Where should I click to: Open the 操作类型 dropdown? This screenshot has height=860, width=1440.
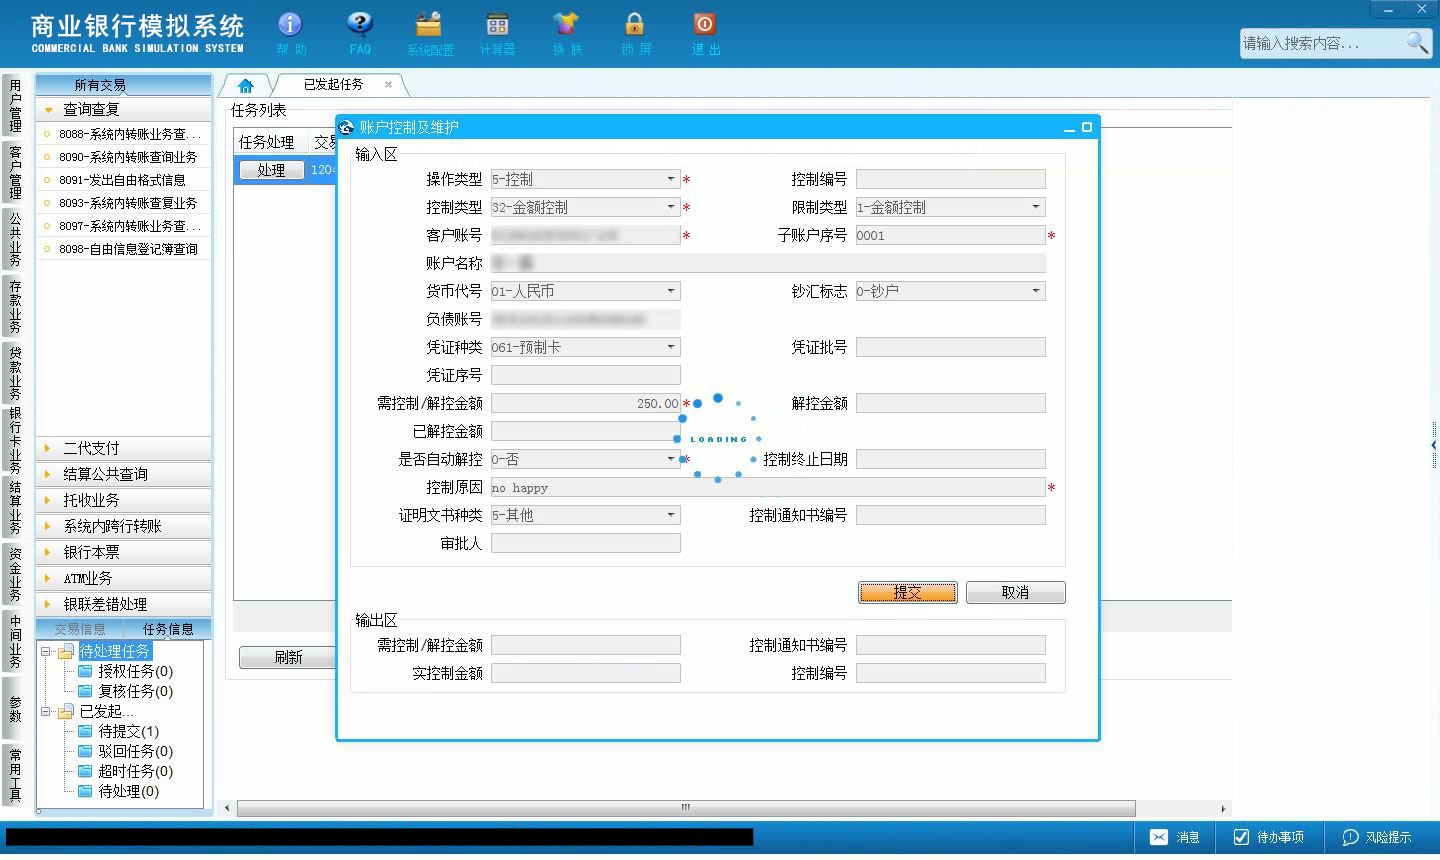point(671,179)
